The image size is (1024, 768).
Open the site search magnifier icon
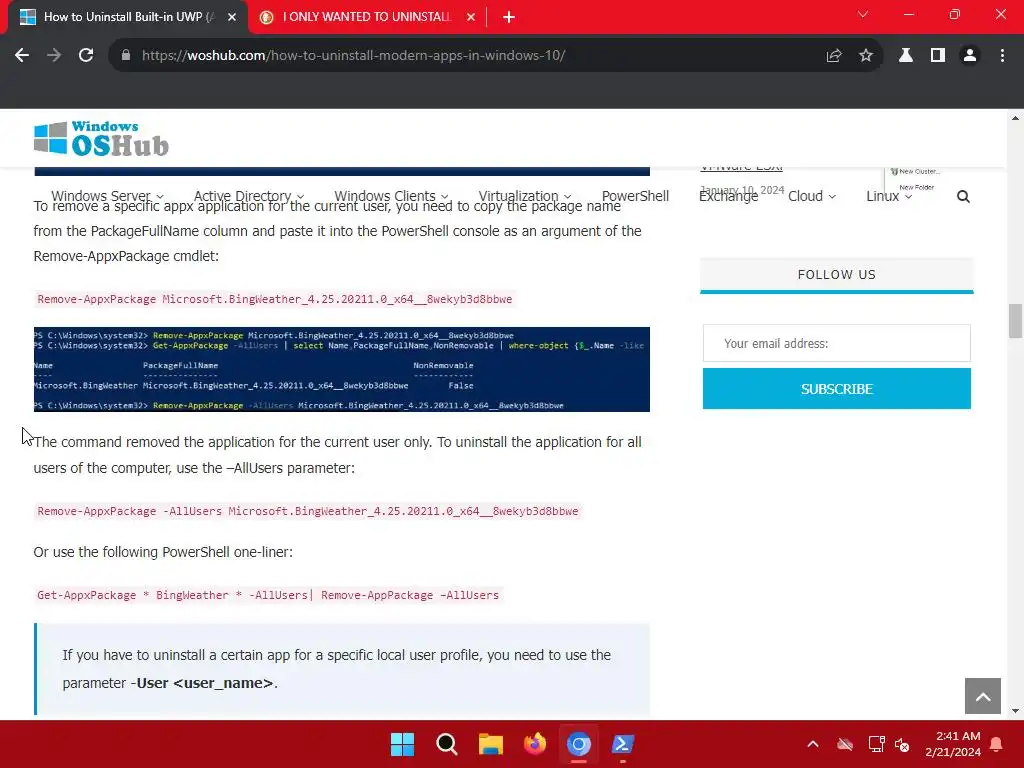coord(963,197)
